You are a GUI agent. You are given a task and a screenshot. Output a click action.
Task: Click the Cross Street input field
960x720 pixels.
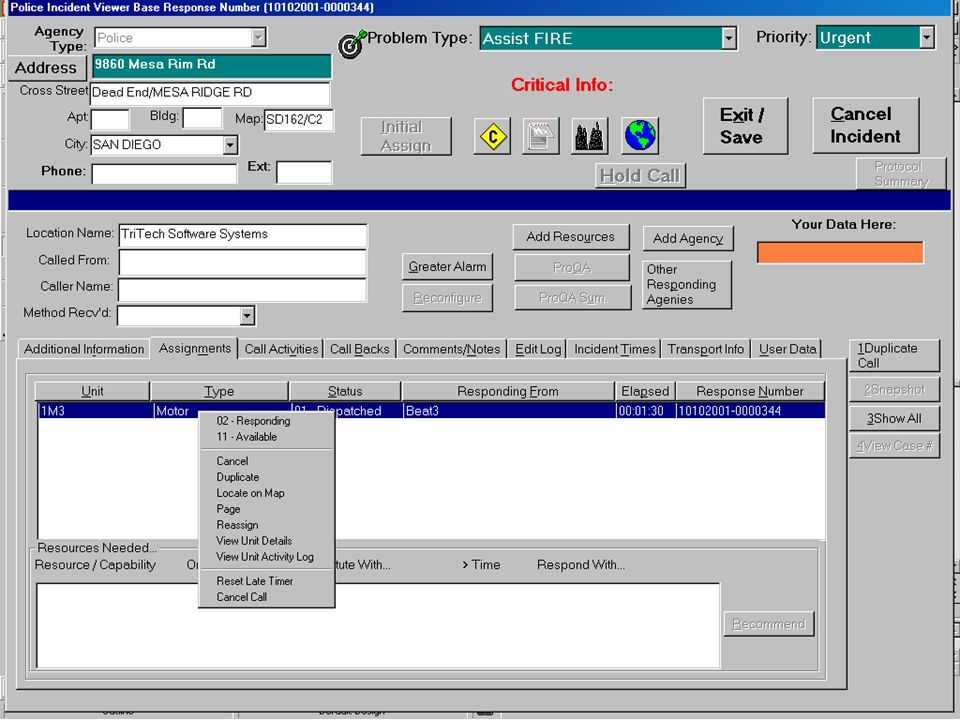[x=210, y=93]
